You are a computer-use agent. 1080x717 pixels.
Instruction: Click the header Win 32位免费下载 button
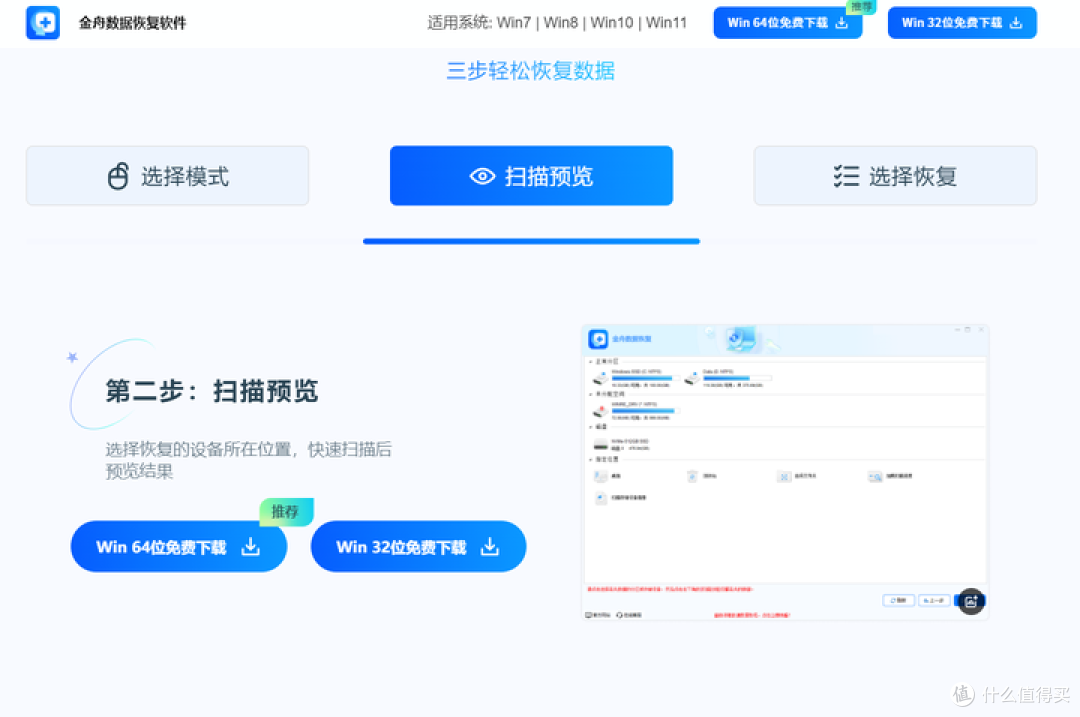click(x=962, y=23)
